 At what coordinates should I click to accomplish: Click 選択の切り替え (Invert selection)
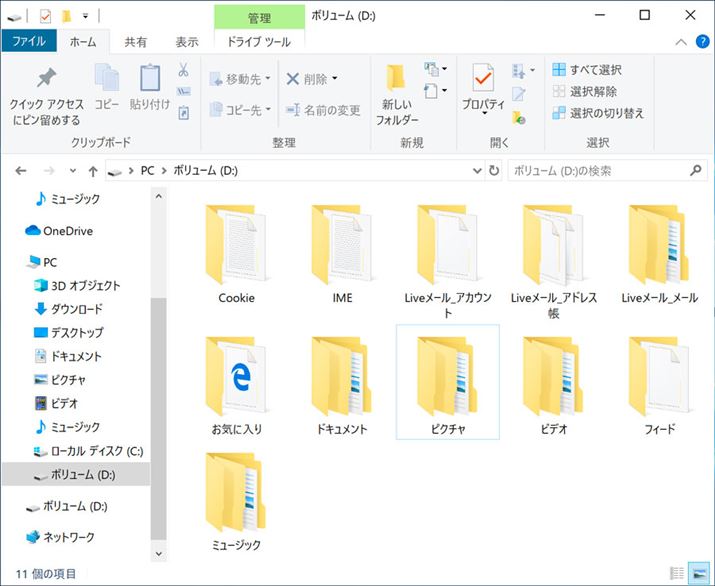[x=597, y=113]
